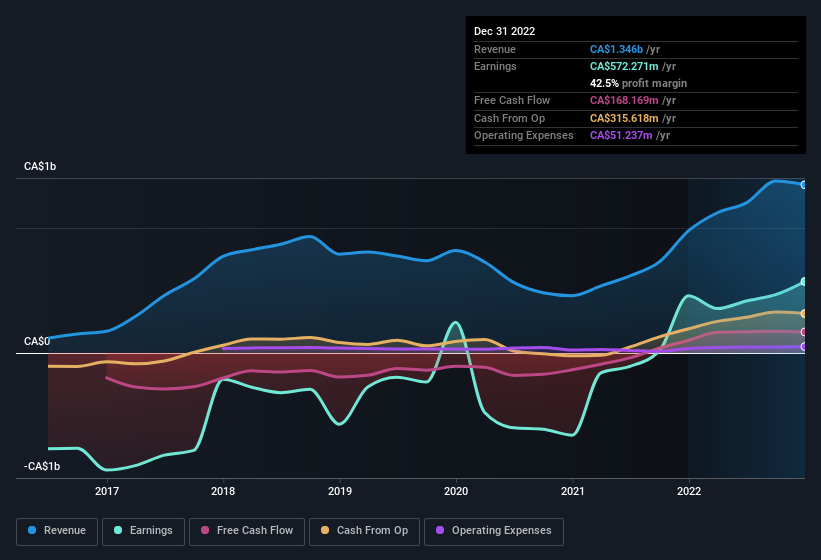Click the 42.5% profit margin text
This screenshot has height=560, width=821.
pos(638,83)
